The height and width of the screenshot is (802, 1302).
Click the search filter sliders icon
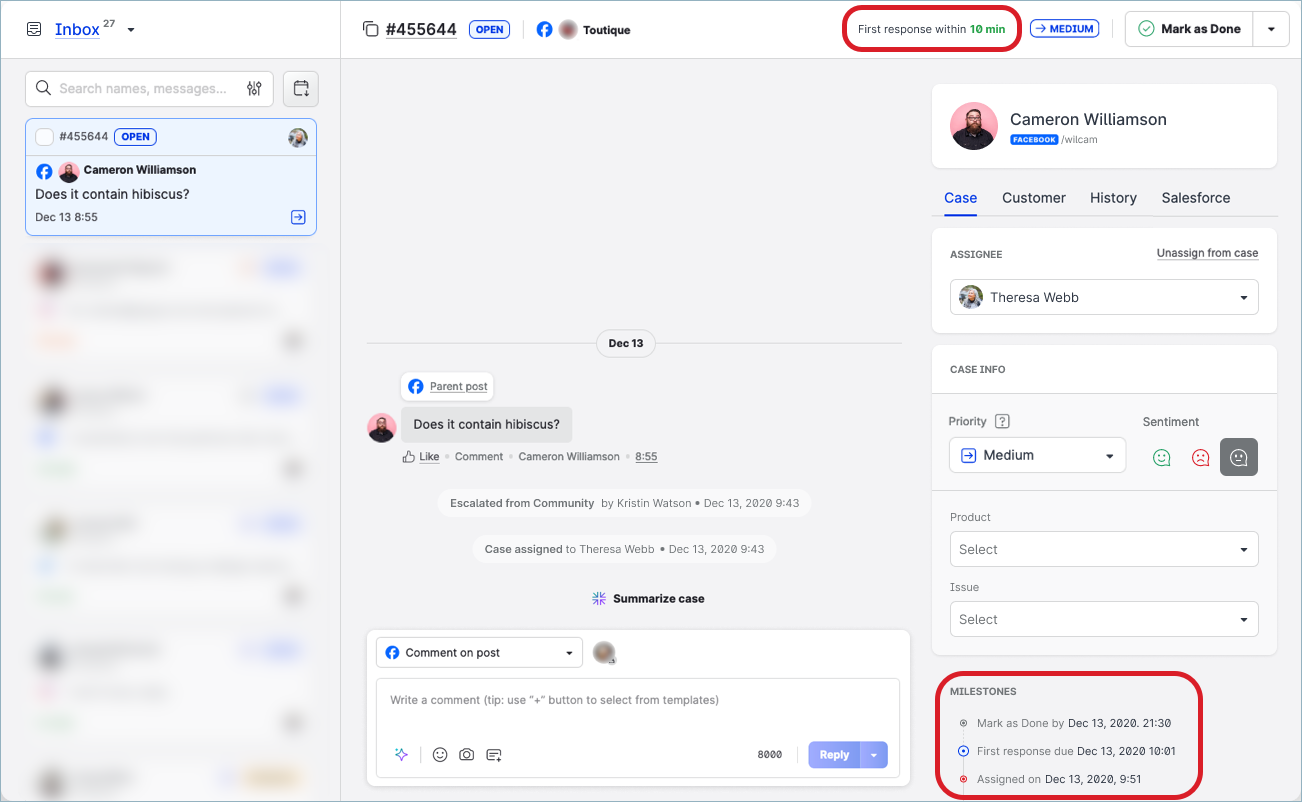click(255, 88)
